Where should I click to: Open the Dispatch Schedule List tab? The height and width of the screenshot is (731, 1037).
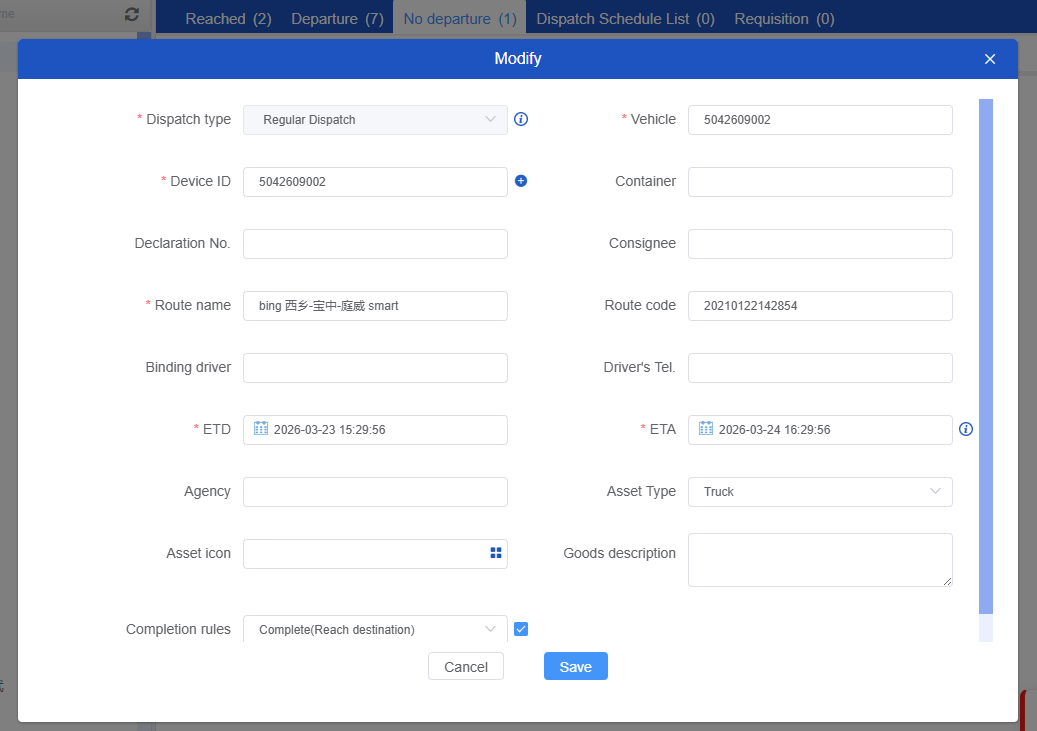tap(625, 19)
